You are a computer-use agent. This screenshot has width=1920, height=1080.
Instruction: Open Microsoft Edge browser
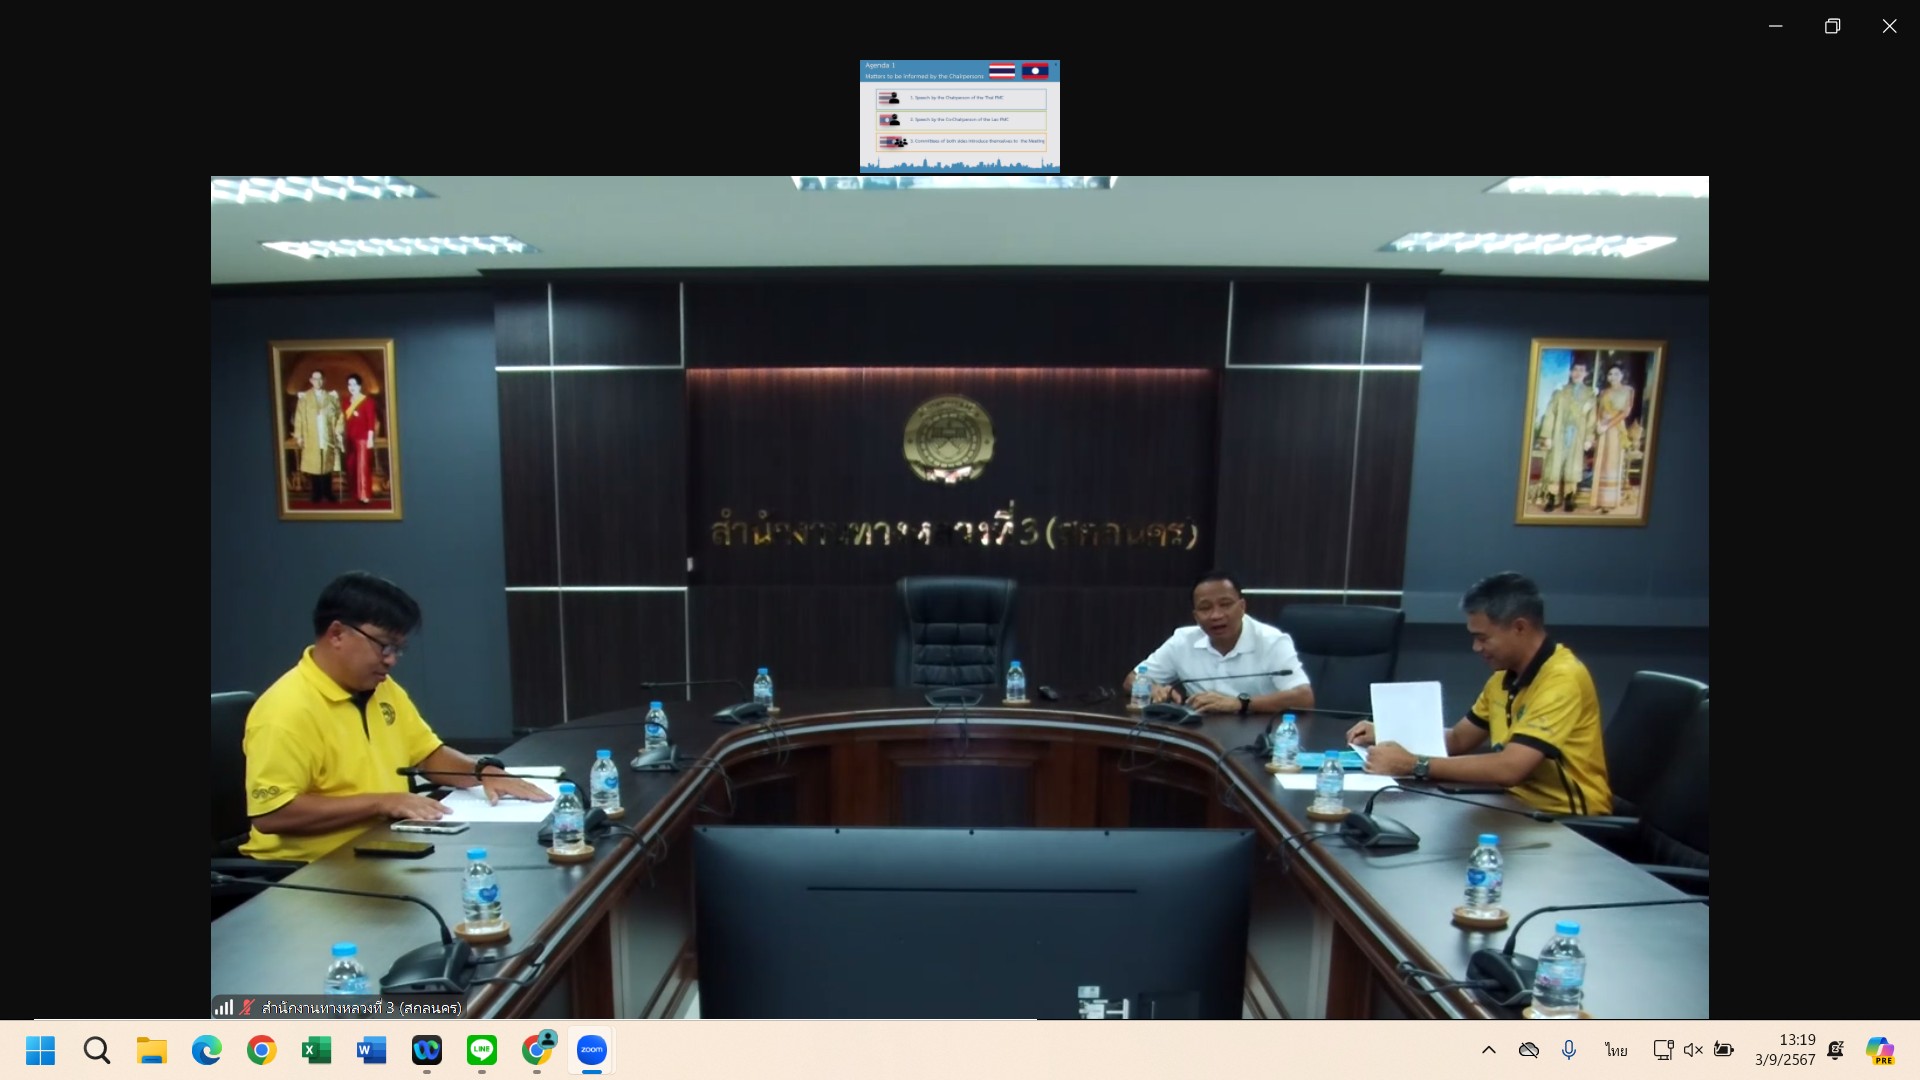(207, 1050)
